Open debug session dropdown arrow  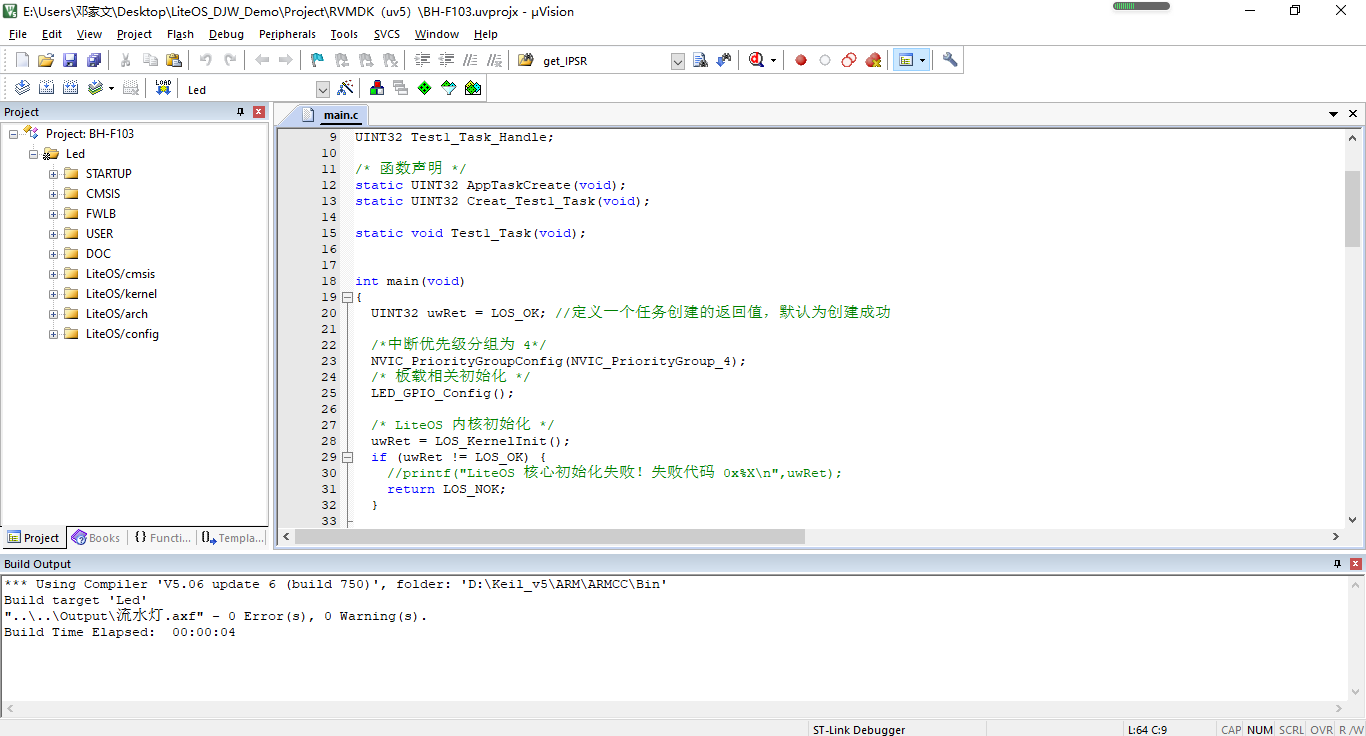tap(773, 60)
